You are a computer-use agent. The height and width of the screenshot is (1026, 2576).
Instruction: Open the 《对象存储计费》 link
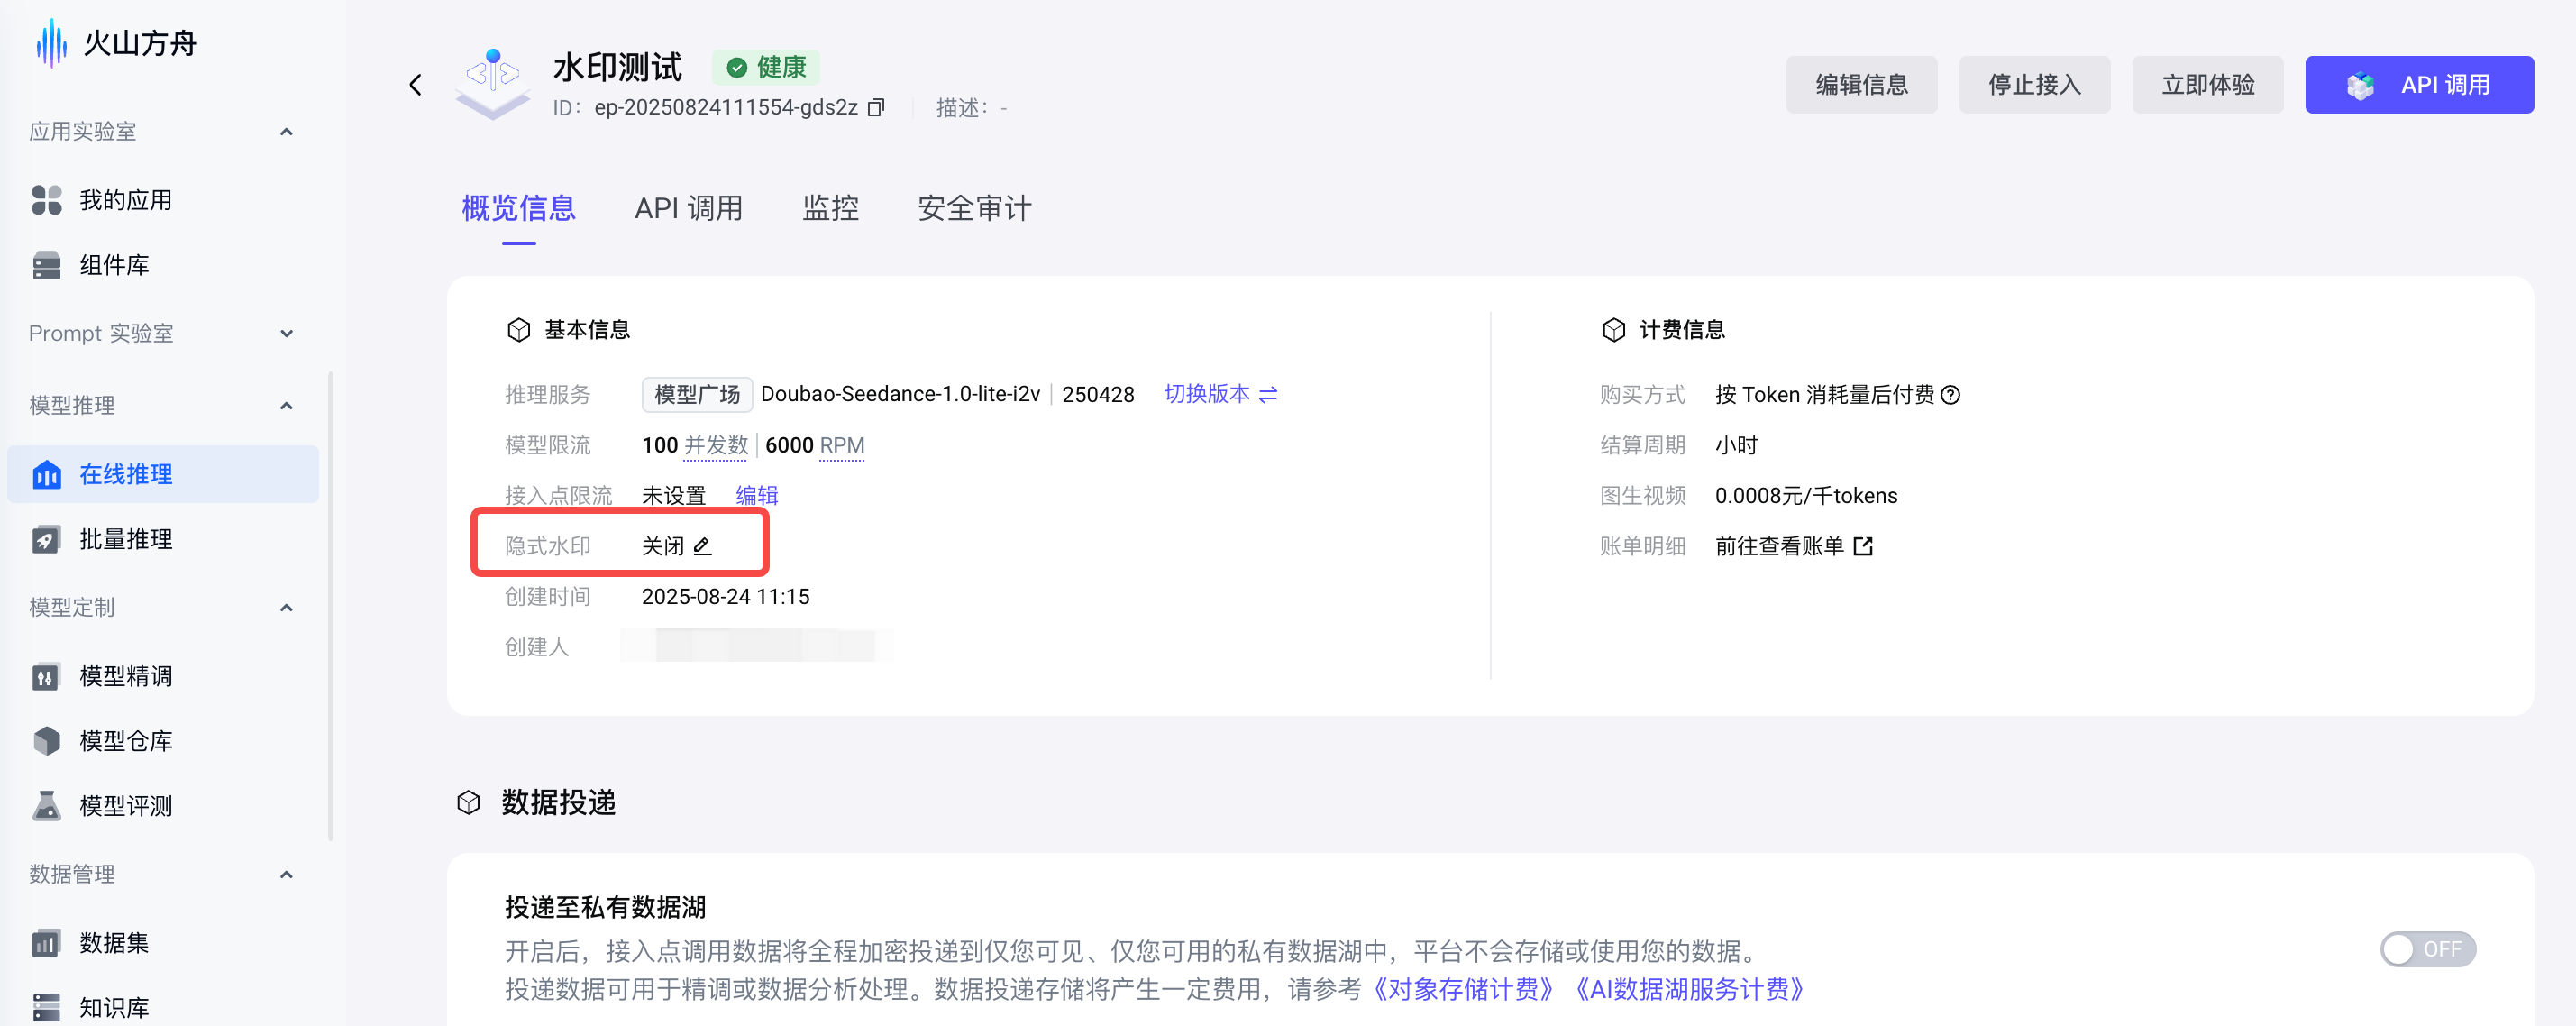pos(1462,989)
